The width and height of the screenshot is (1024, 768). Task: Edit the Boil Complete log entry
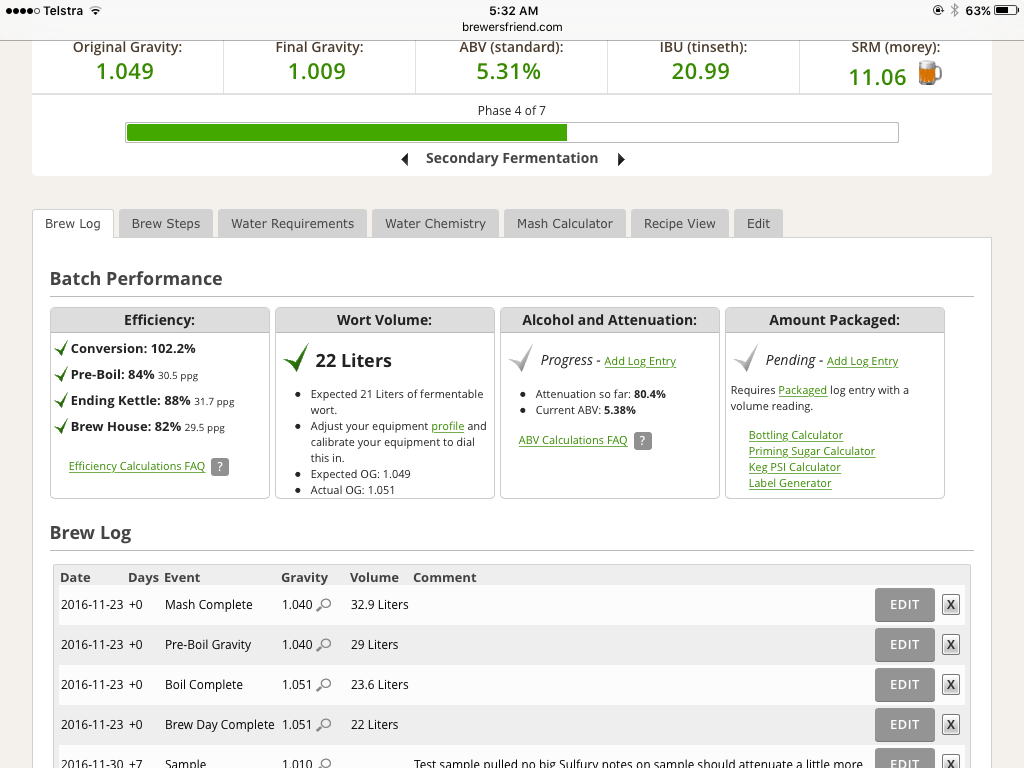tap(904, 684)
